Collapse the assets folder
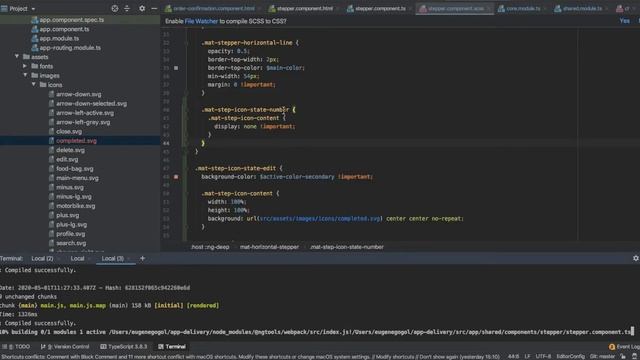This screenshot has height=360, width=640. (17, 56)
